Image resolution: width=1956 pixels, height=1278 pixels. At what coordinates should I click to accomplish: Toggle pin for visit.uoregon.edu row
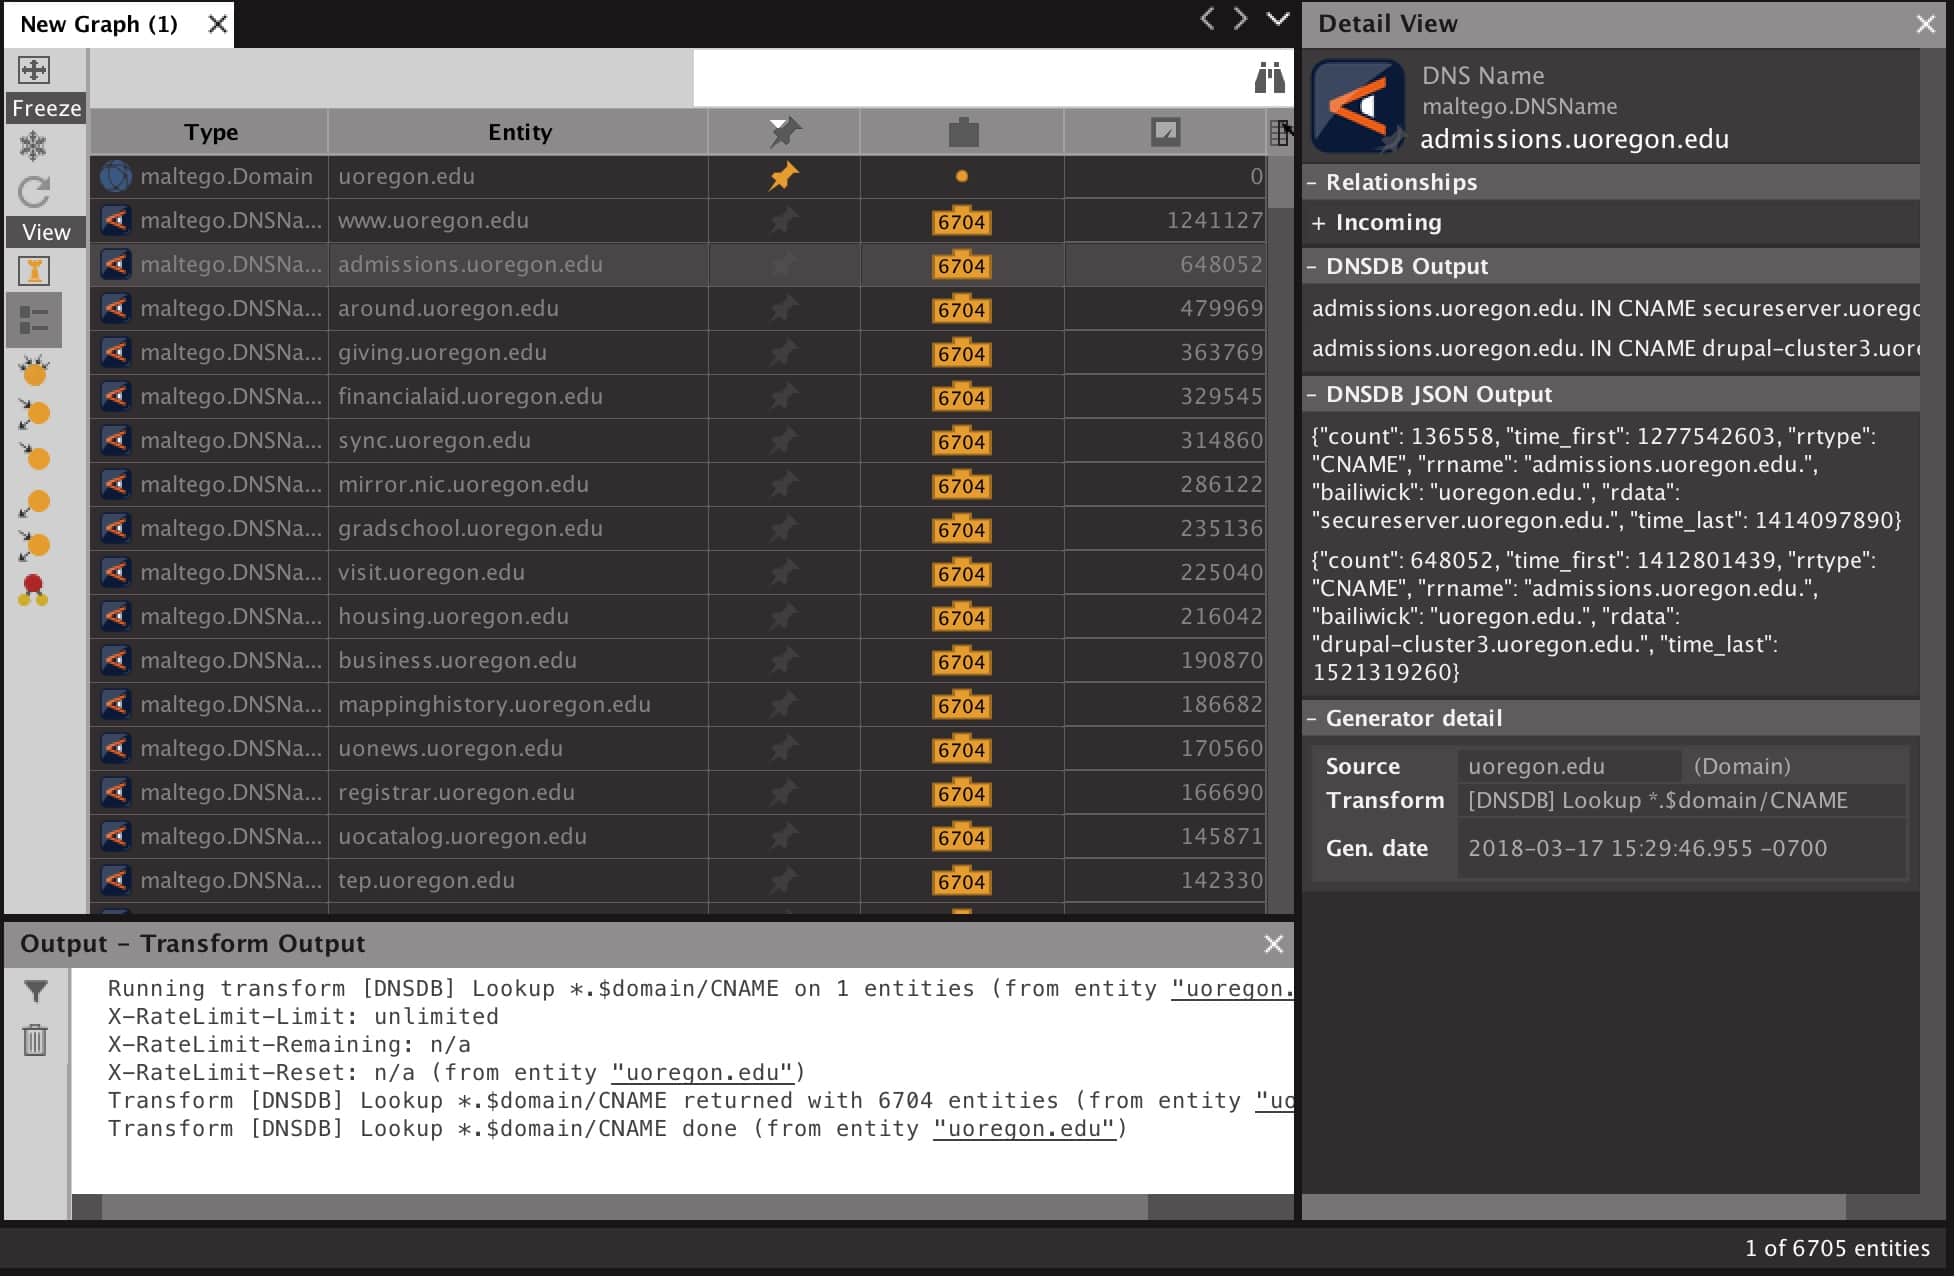(784, 573)
